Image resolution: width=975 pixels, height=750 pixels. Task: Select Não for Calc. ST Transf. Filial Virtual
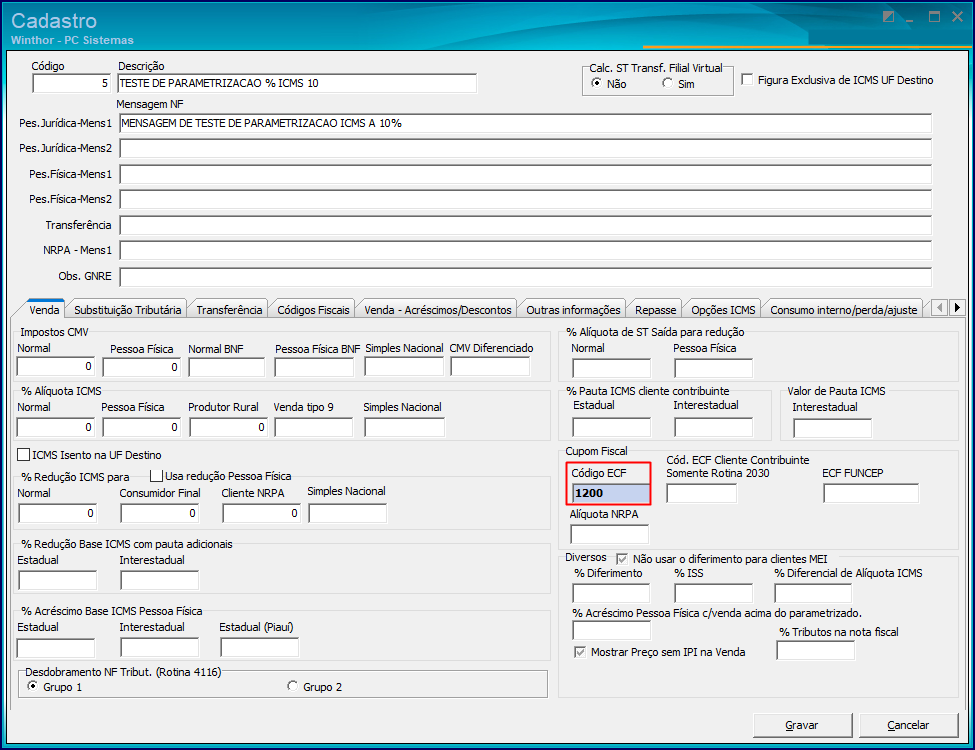pyautogui.click(x=596, y=83)
